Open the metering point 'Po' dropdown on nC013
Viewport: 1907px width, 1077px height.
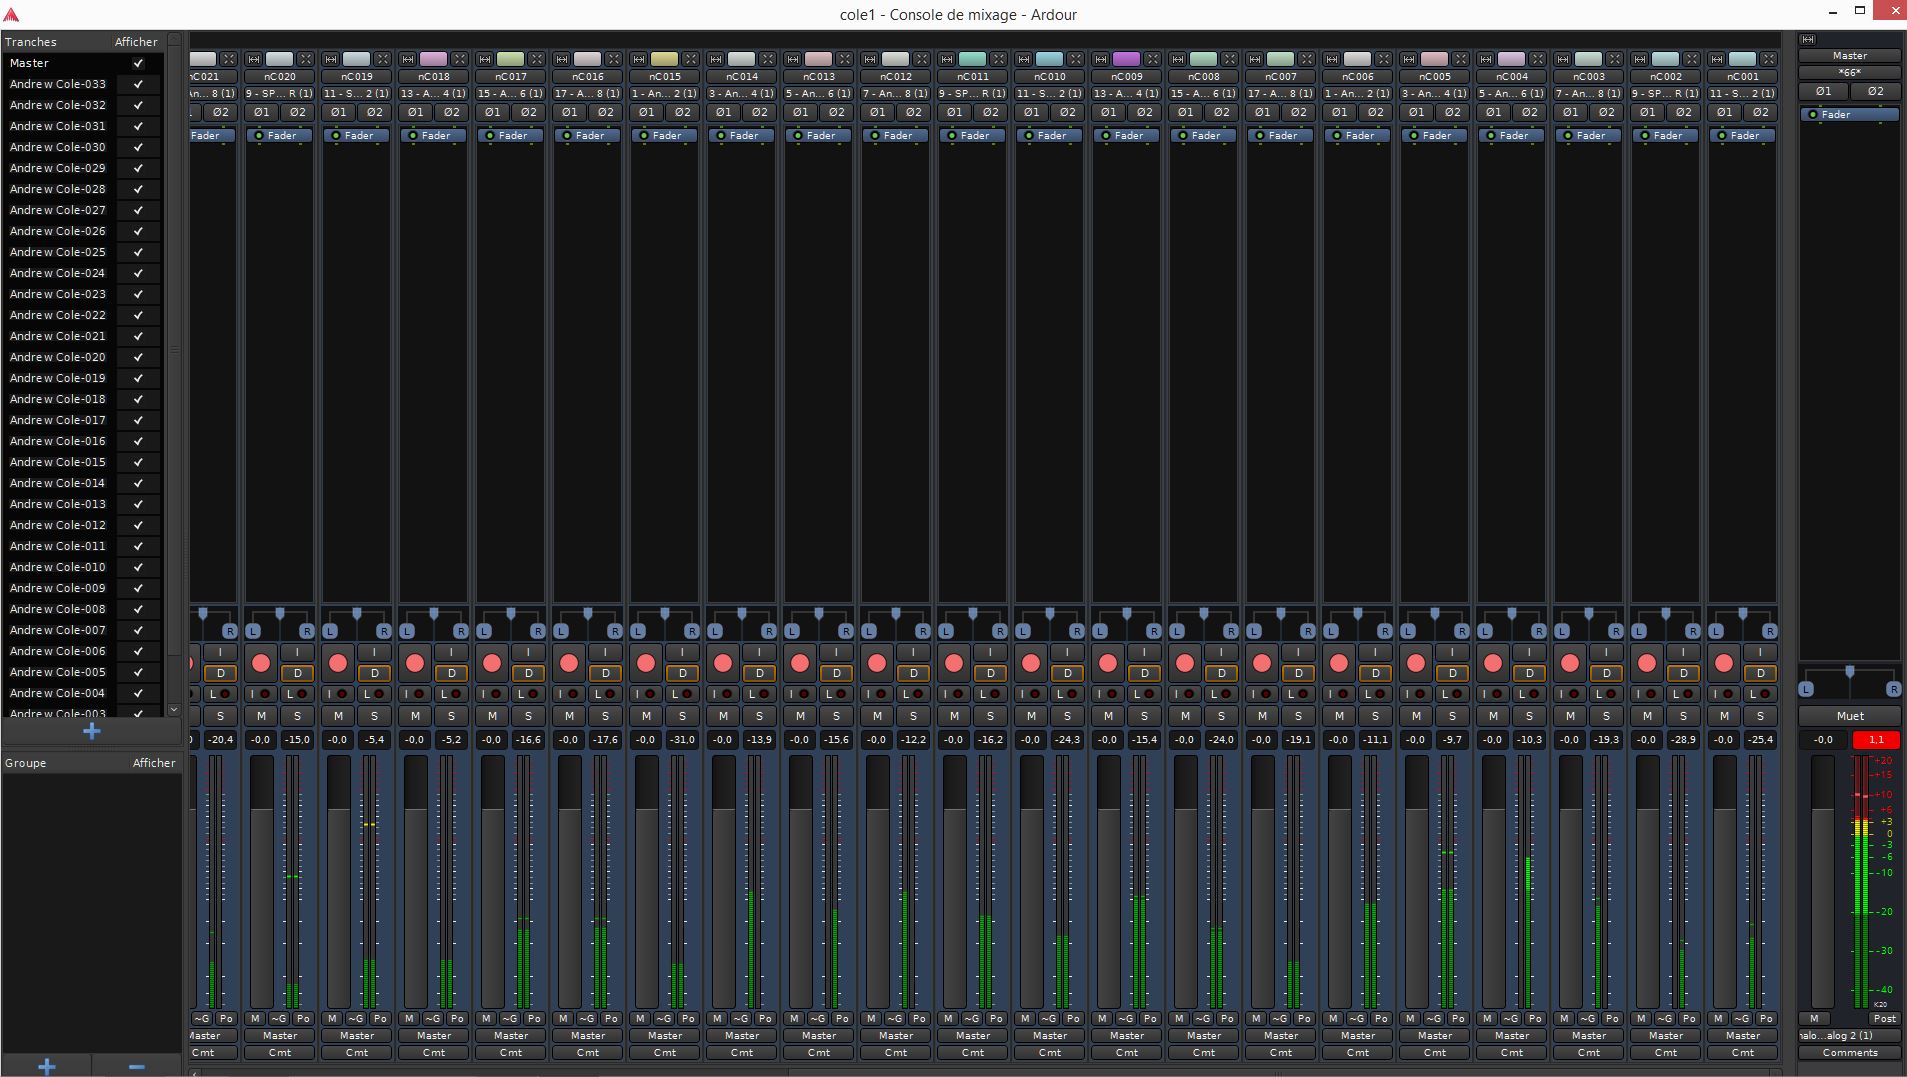click(x=842, y=1019)
